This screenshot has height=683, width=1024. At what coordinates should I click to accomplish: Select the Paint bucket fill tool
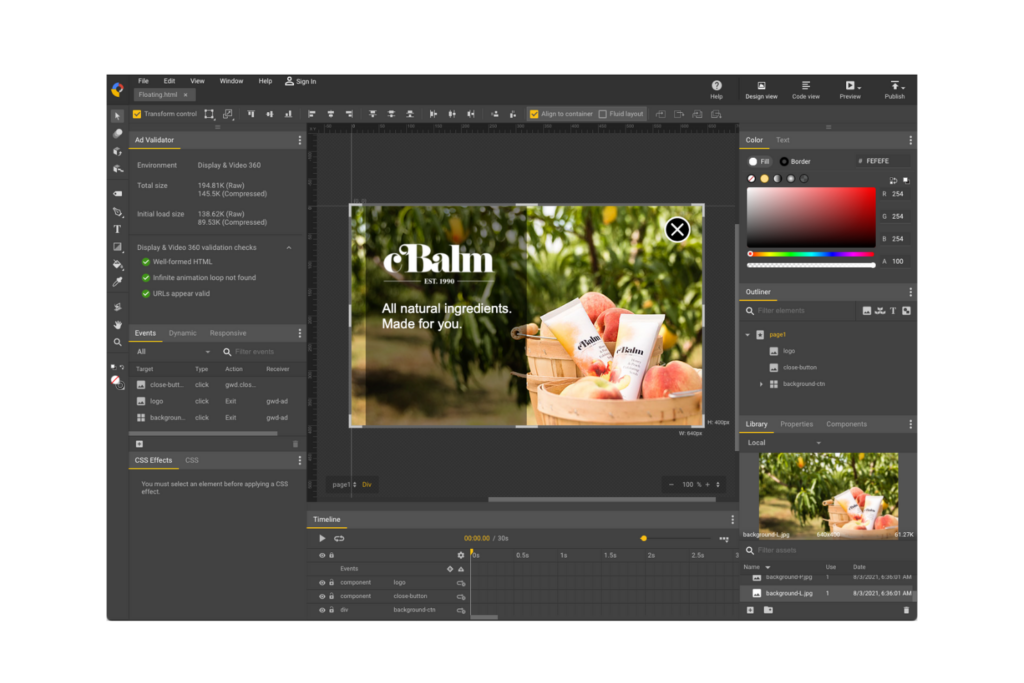click(x=118, y=264)
